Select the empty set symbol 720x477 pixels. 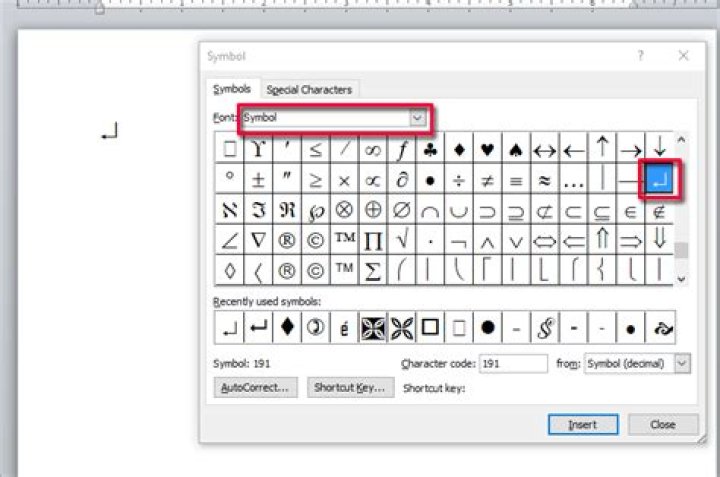(402, 210)
